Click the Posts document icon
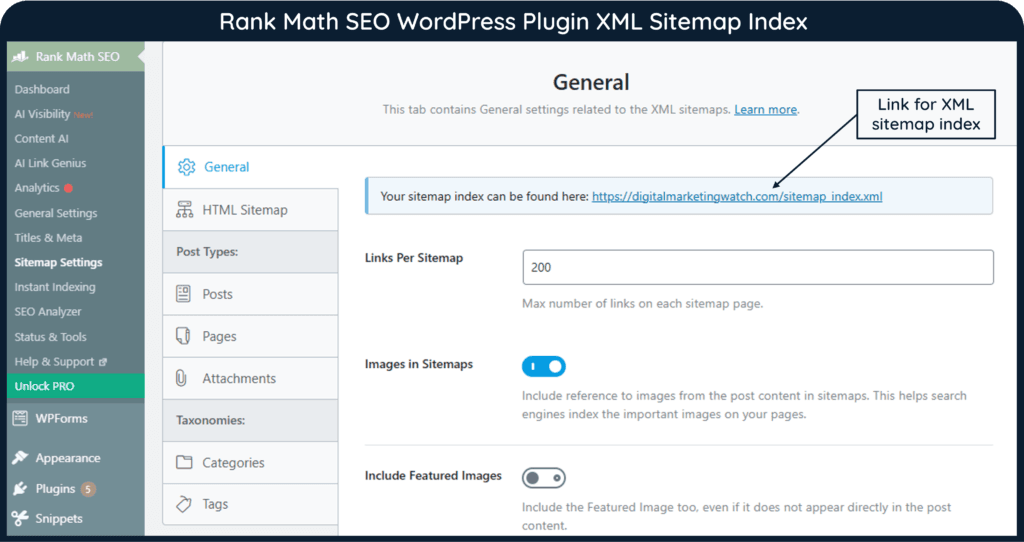This screenshot has height=542, width=1024. [x=184, y=294]
